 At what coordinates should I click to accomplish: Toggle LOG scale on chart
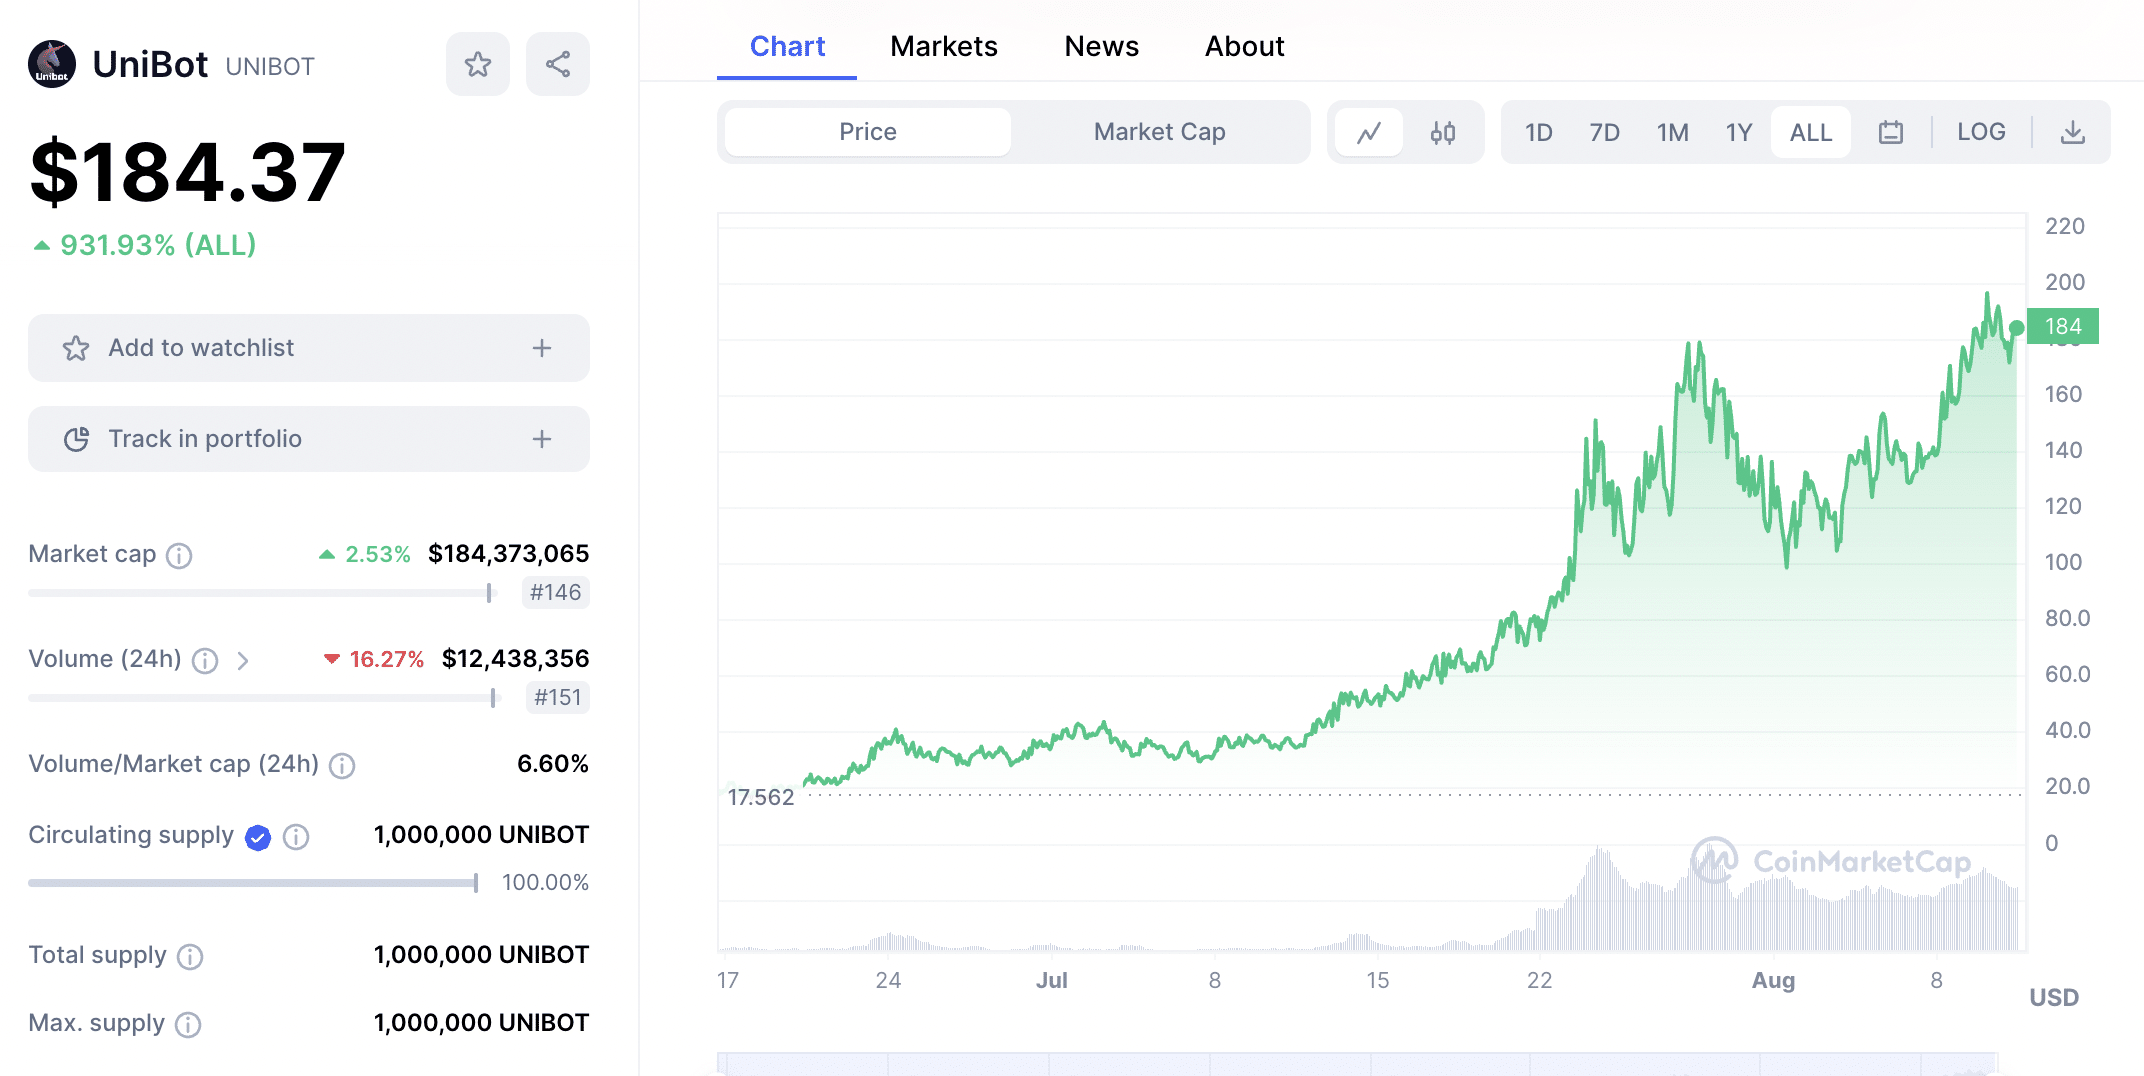(1981, 132)
